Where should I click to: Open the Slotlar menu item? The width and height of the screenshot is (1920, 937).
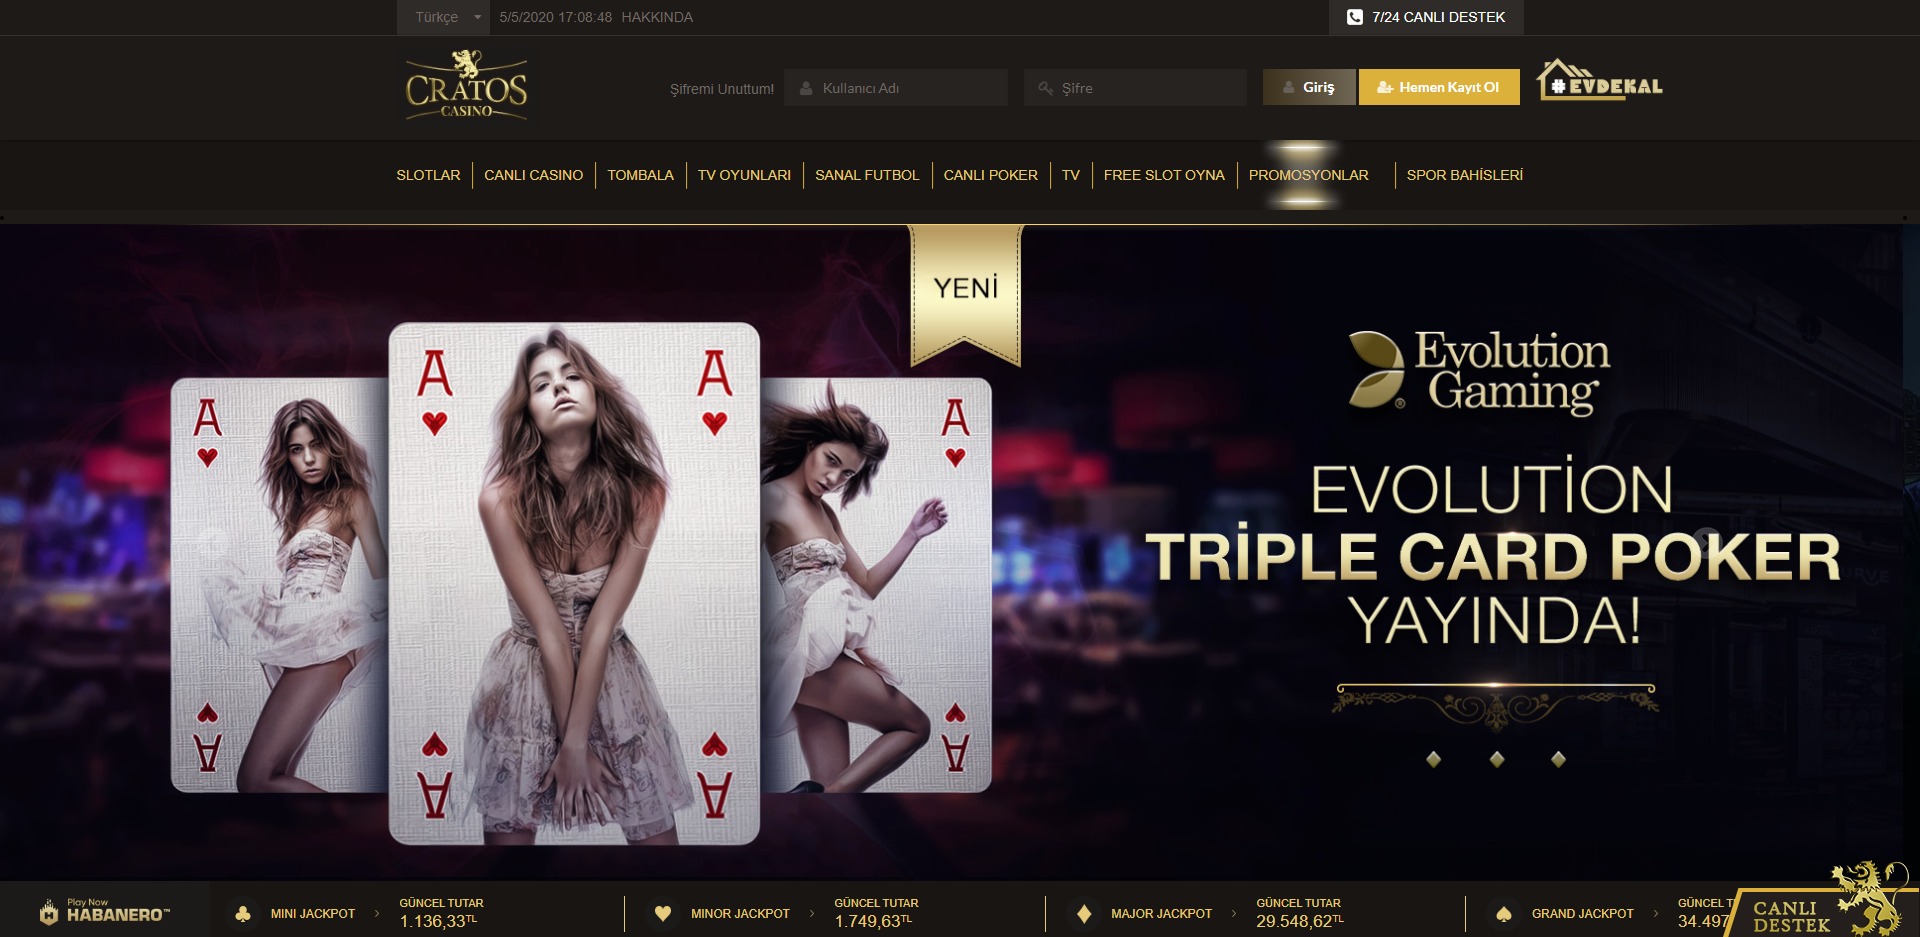tap(428, 175)
